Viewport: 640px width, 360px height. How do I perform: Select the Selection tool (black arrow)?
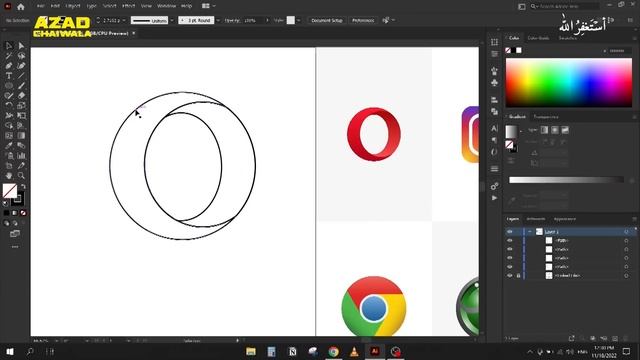click(9, 46)
